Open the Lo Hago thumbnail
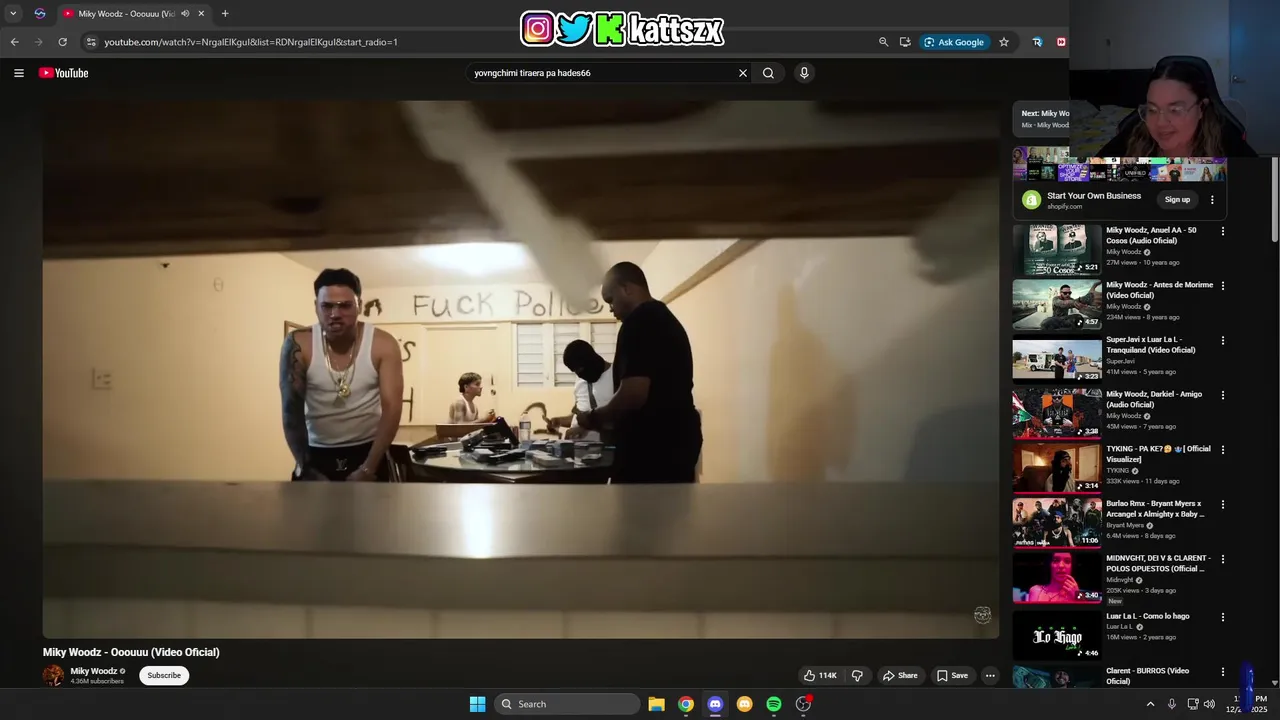This screenshot has height=720, width=1280. [1057, 635]
